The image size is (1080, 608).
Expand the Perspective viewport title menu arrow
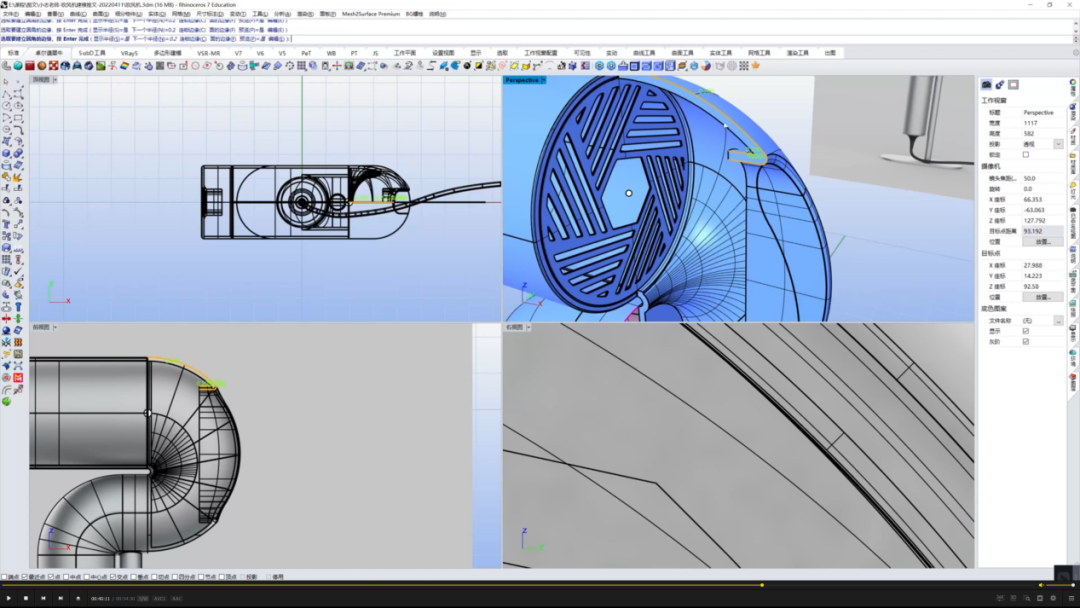pos(543,80)
